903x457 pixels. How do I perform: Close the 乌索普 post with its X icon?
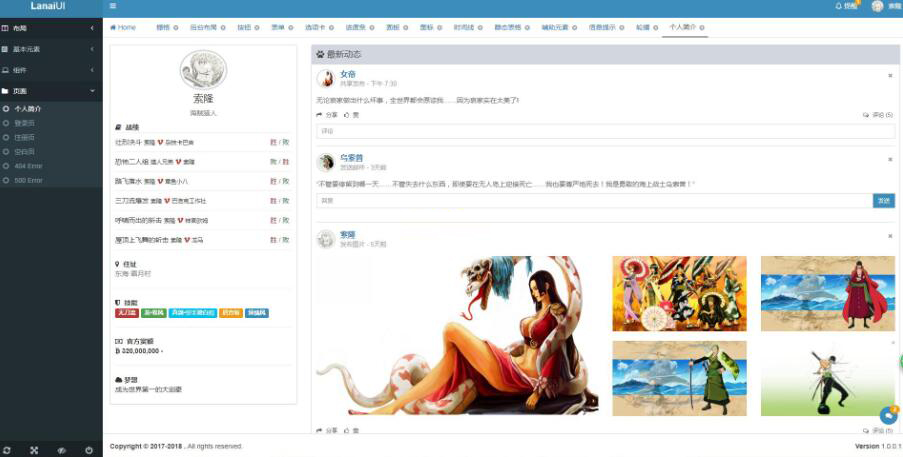(890, 159)
